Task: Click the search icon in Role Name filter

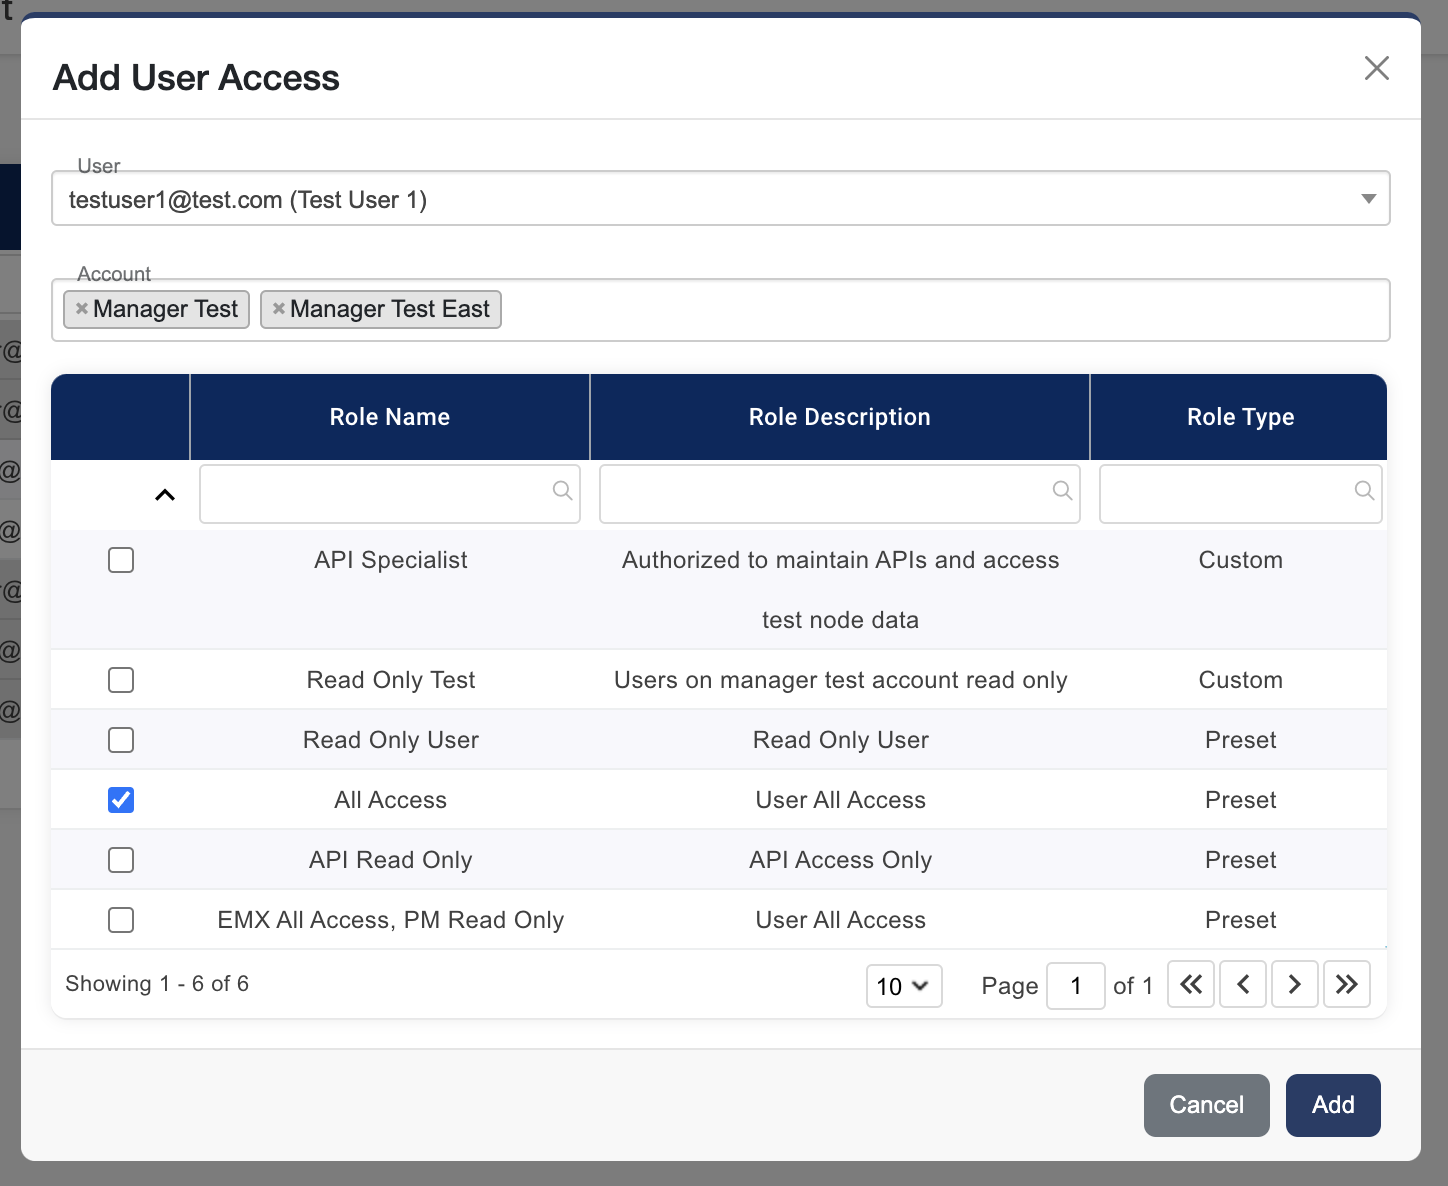Action: (x=561, y=490)
